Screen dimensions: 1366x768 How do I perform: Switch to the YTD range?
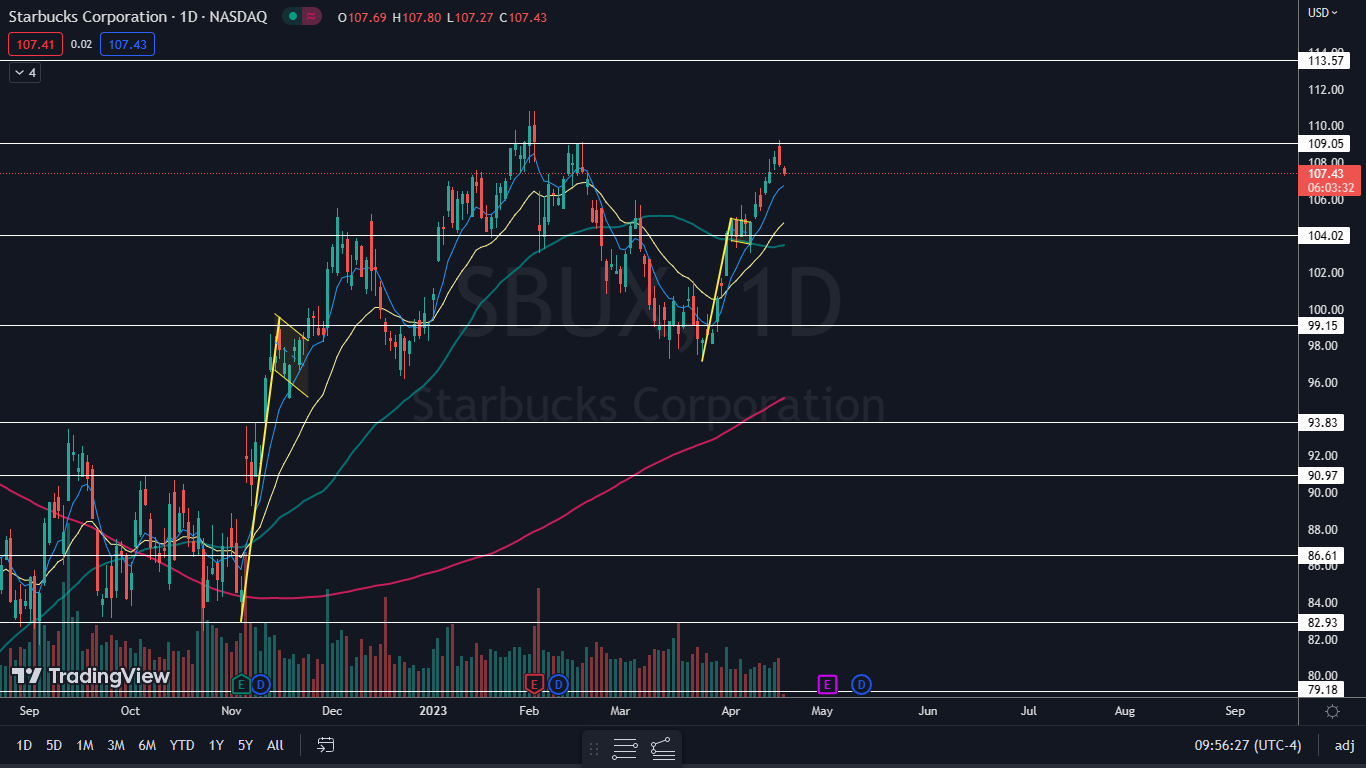(x=182, y=745)
